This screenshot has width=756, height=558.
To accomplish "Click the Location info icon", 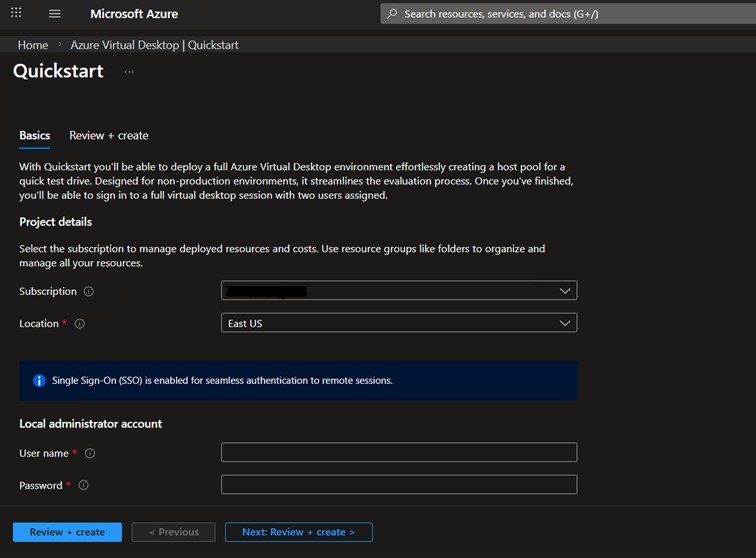I will 80,324.
